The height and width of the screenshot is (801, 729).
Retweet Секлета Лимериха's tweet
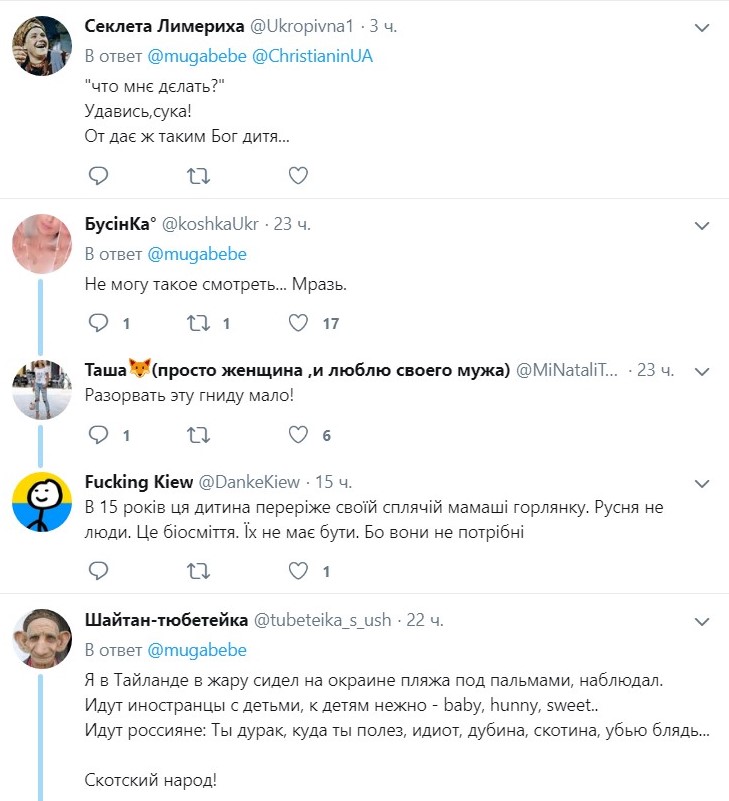point(198,176)
